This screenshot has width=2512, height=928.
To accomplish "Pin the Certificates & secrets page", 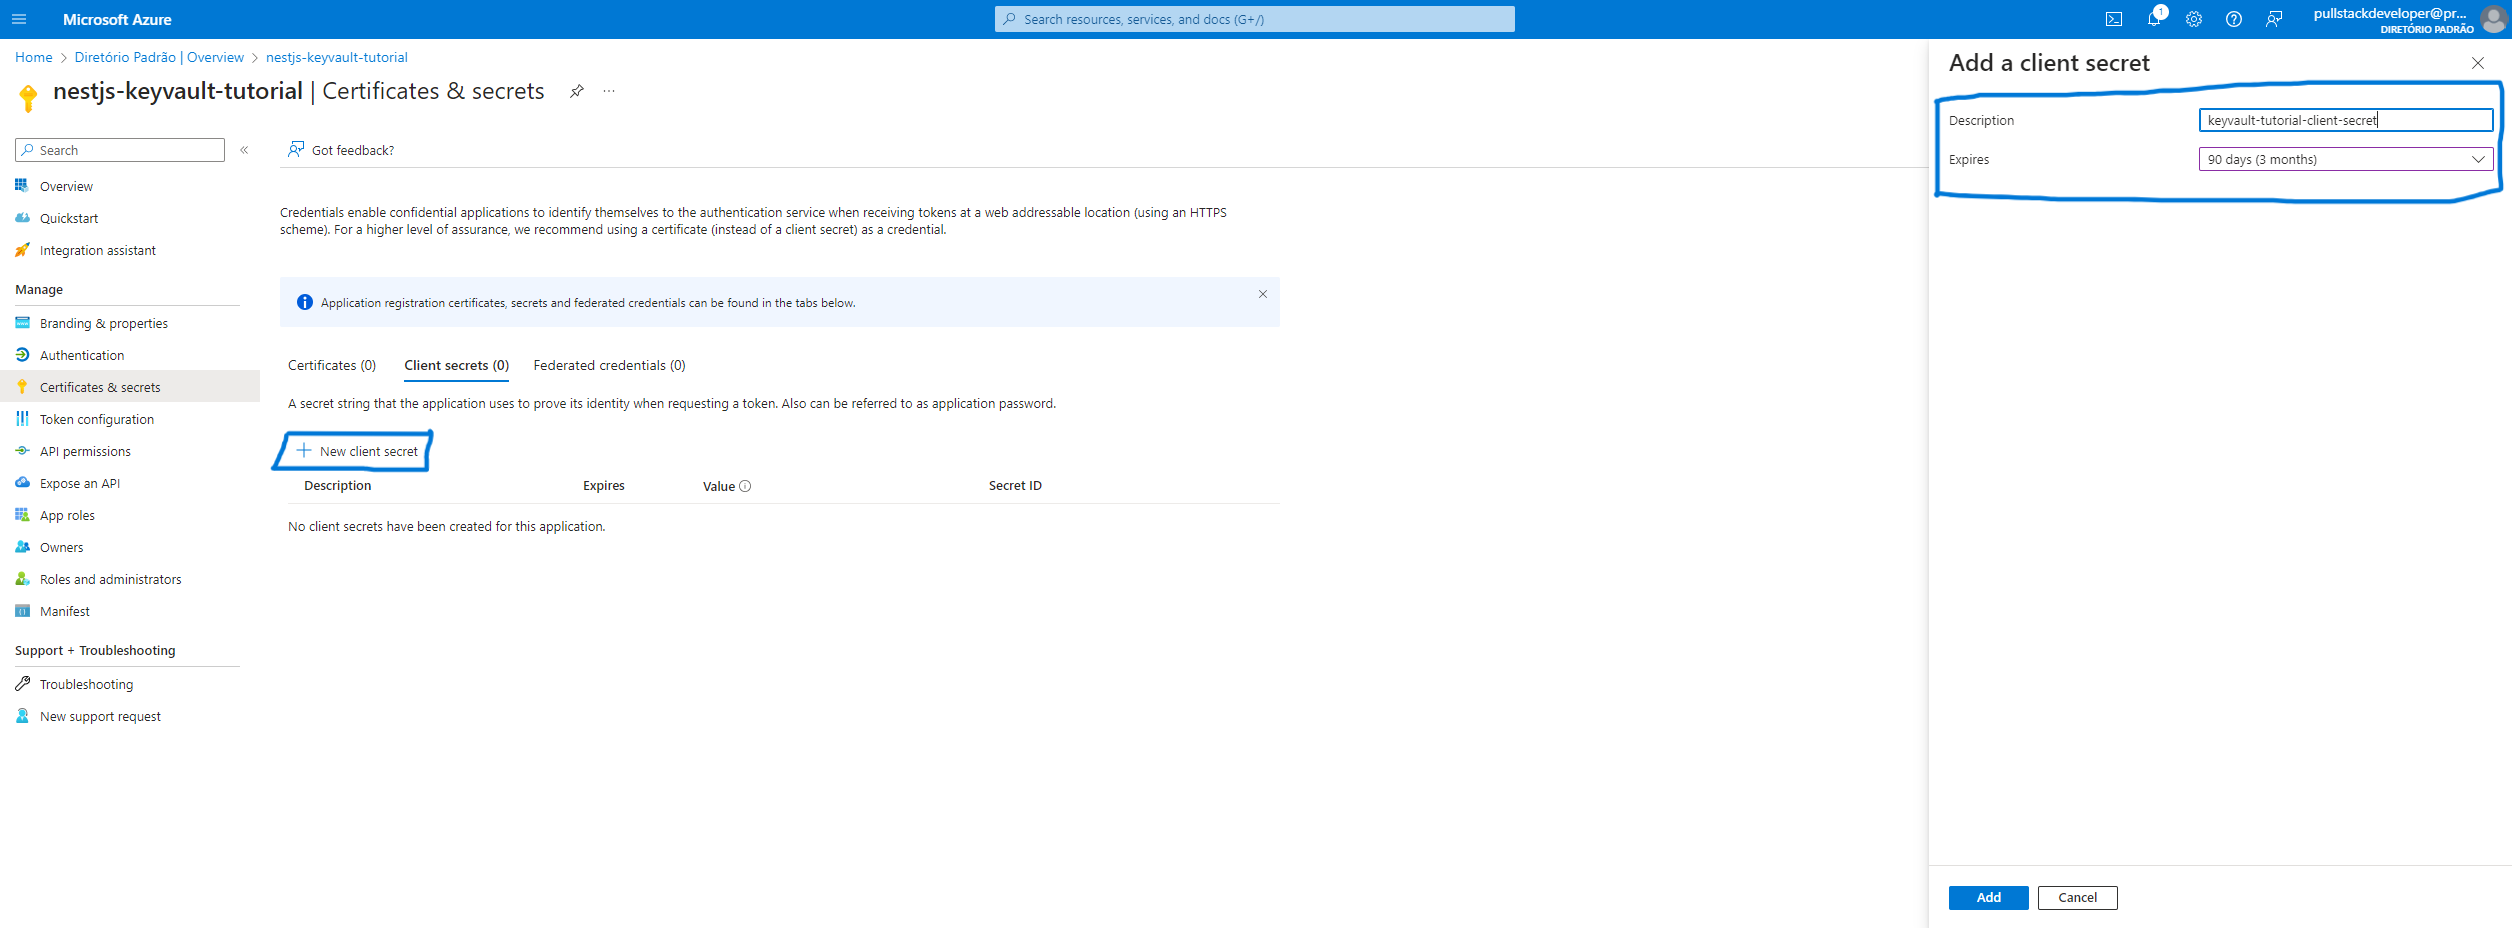I will click(576, 91).
